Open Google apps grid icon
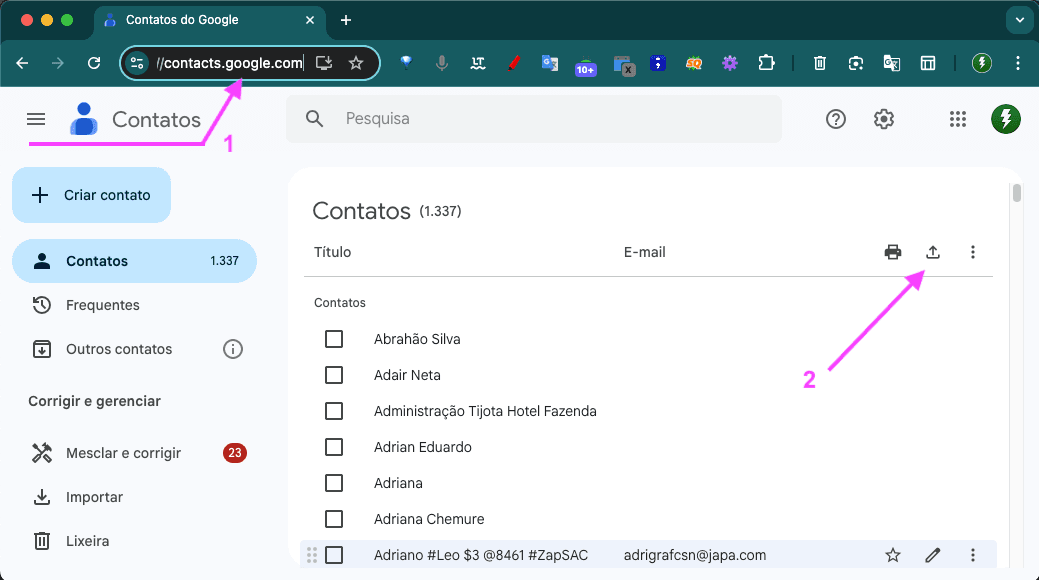The image size is (1039, 580). tap(957, 119)
